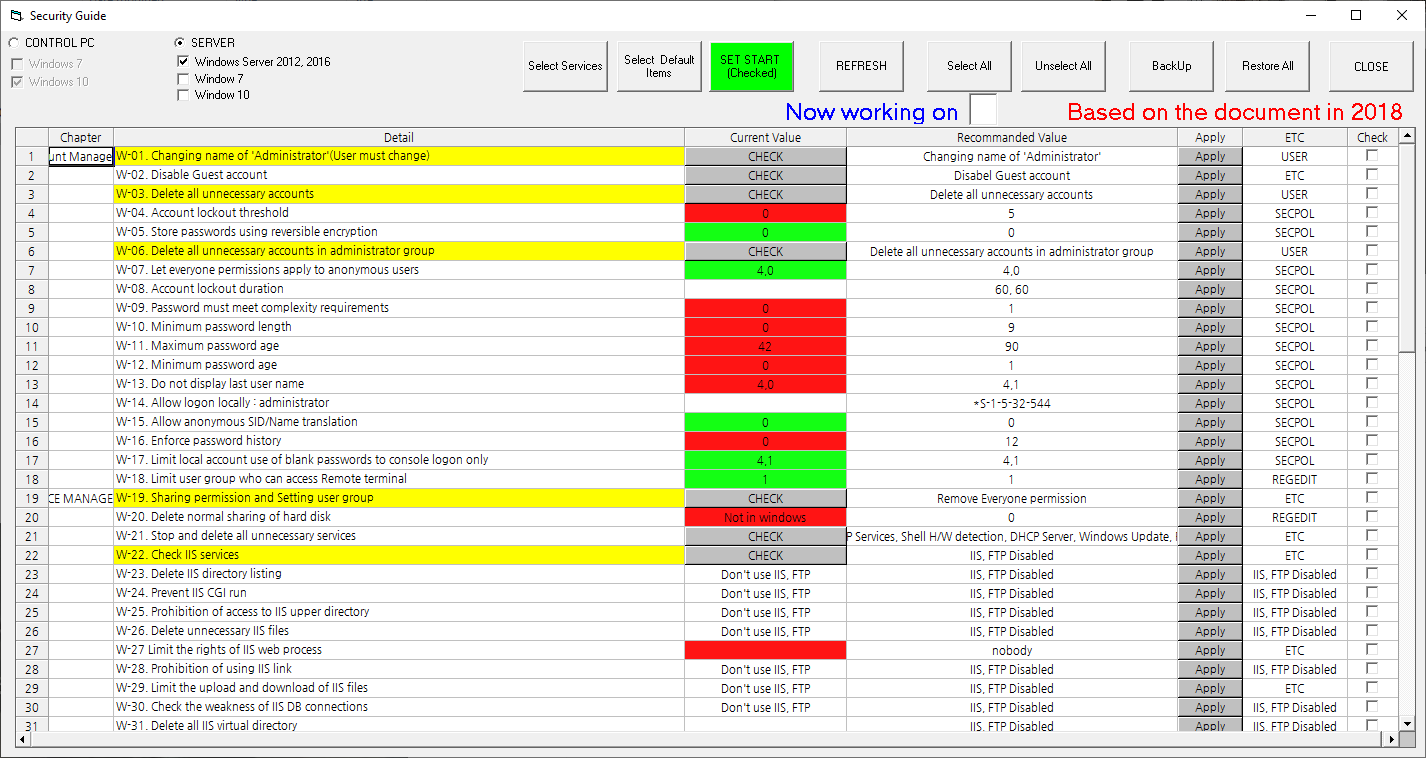1426x758 pixels.
Task: Click the REFRESH button
Action: (861, 66)
